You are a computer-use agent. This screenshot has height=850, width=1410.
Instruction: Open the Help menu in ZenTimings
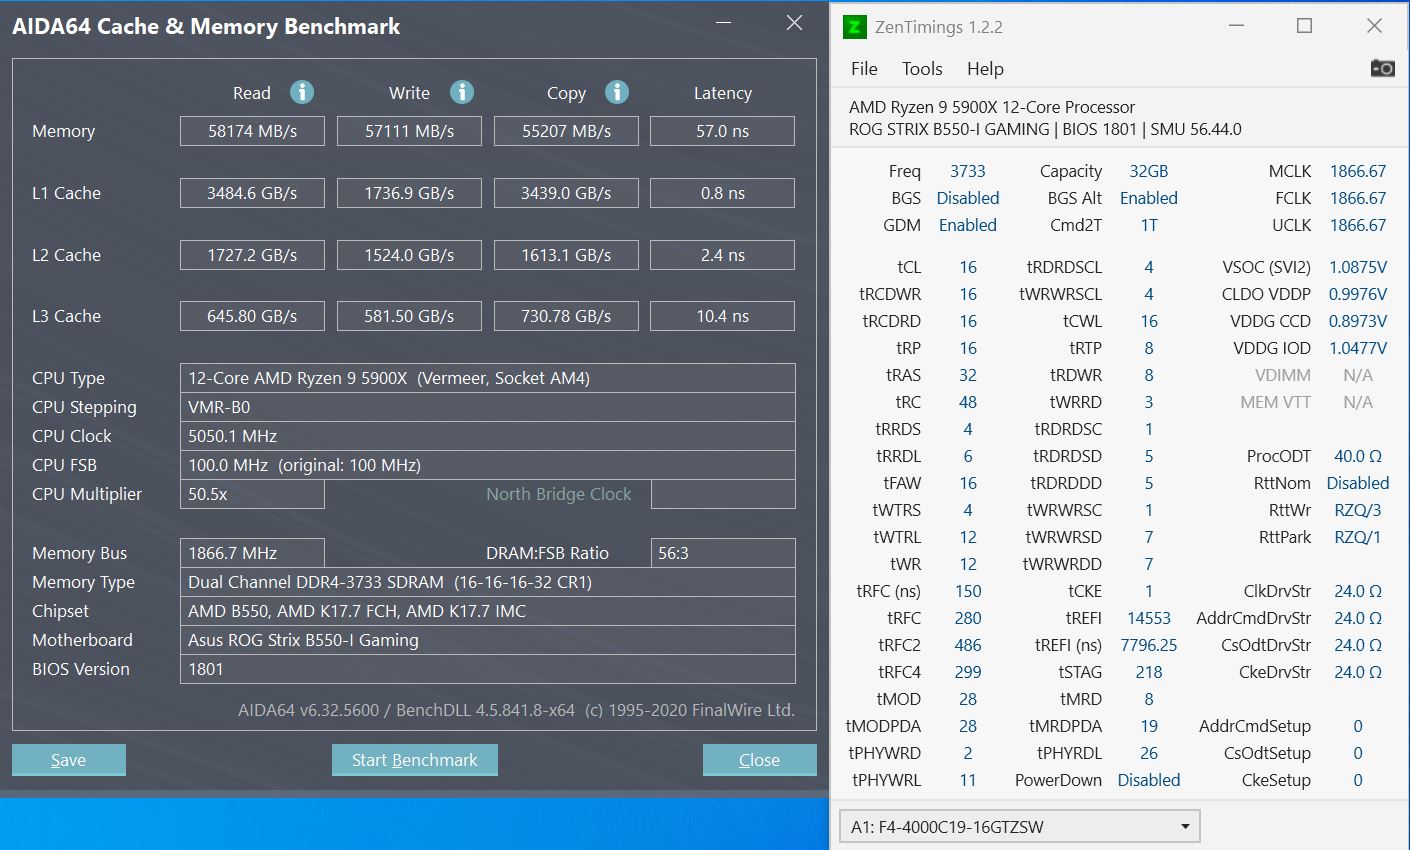pyautogui.click(x=985, y=69)
